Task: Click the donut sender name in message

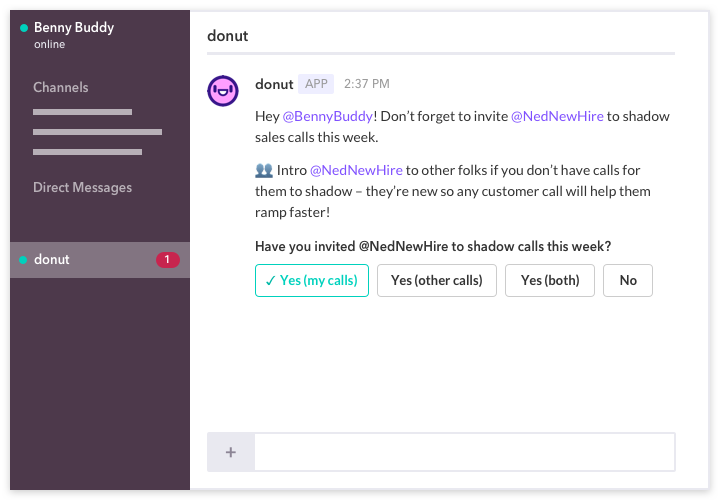Action: (274, 84)
